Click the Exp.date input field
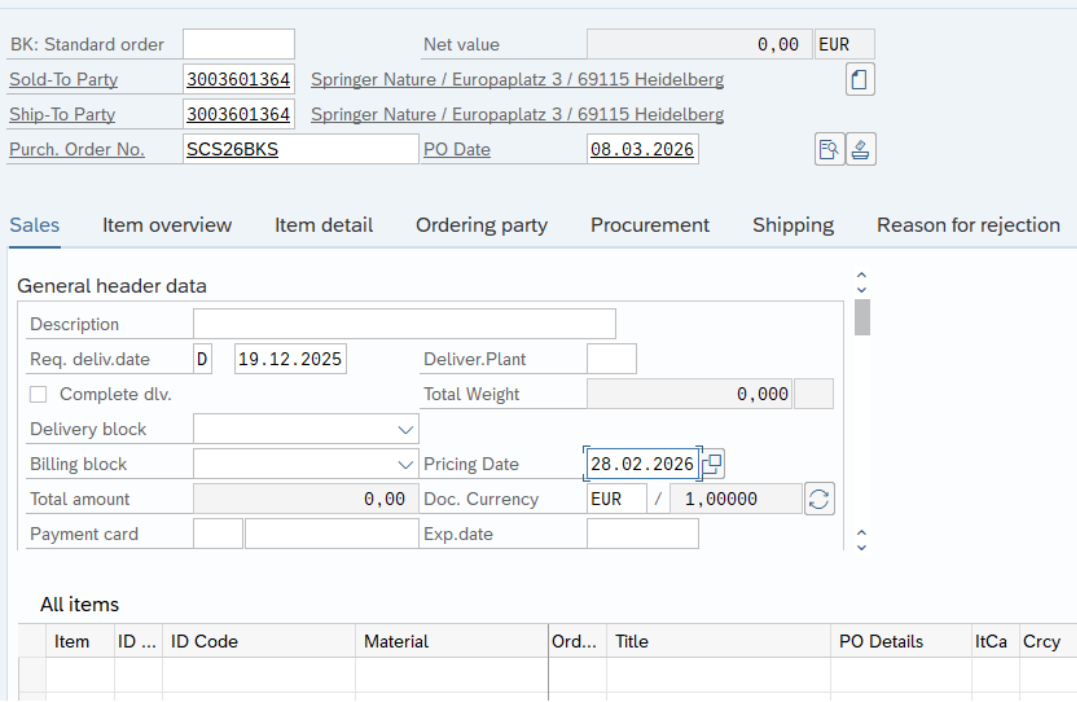The height and width of the screenshot is (702, 1077). point(643,534)
